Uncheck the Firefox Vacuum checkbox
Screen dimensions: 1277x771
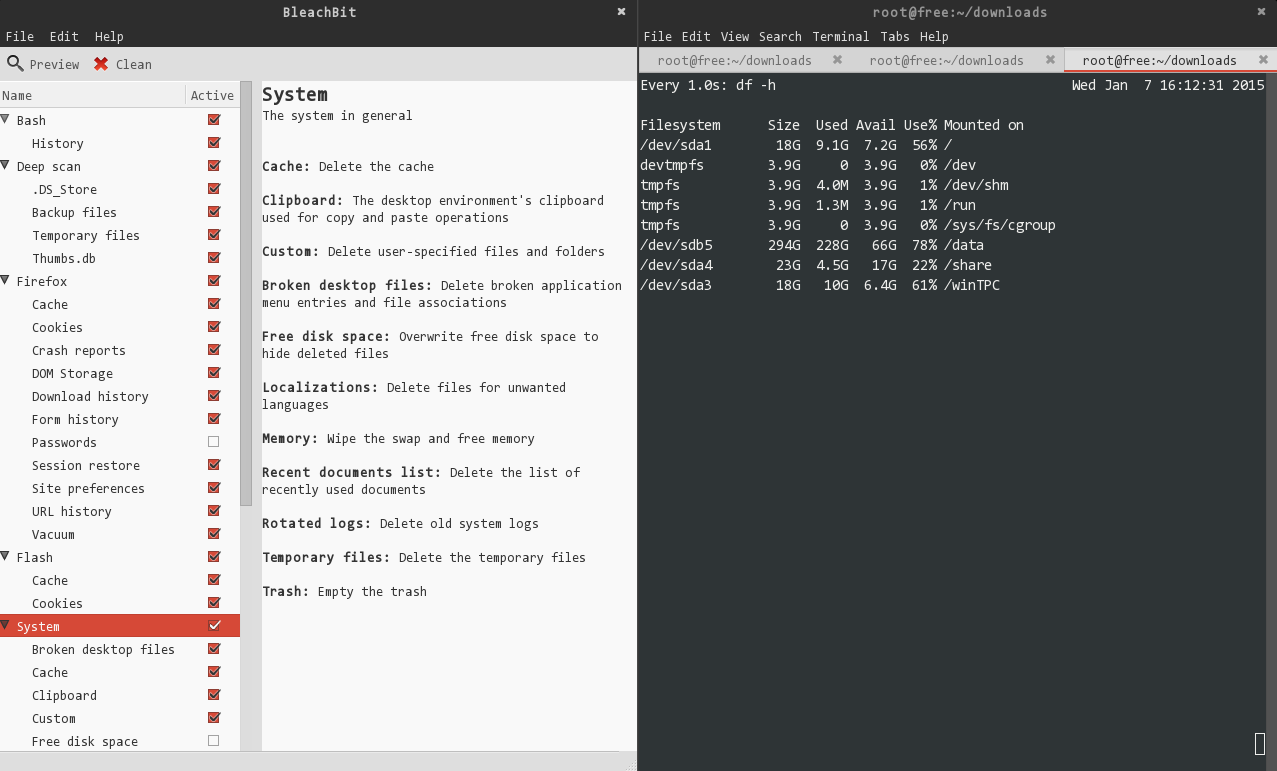[213, 534]
